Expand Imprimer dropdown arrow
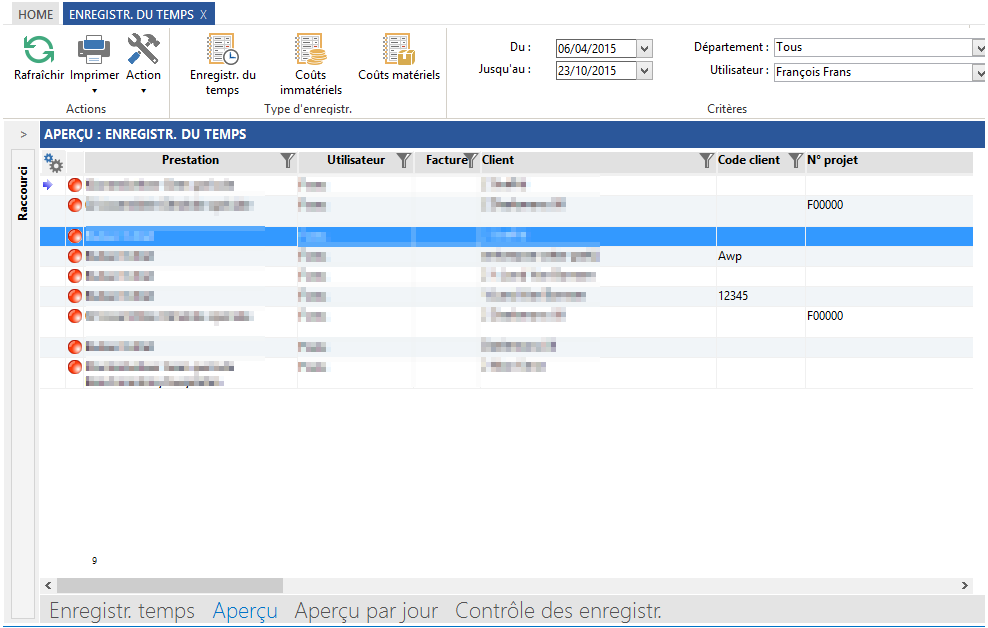988x628 pixels. pyautogui.click(x=95, y=91)
